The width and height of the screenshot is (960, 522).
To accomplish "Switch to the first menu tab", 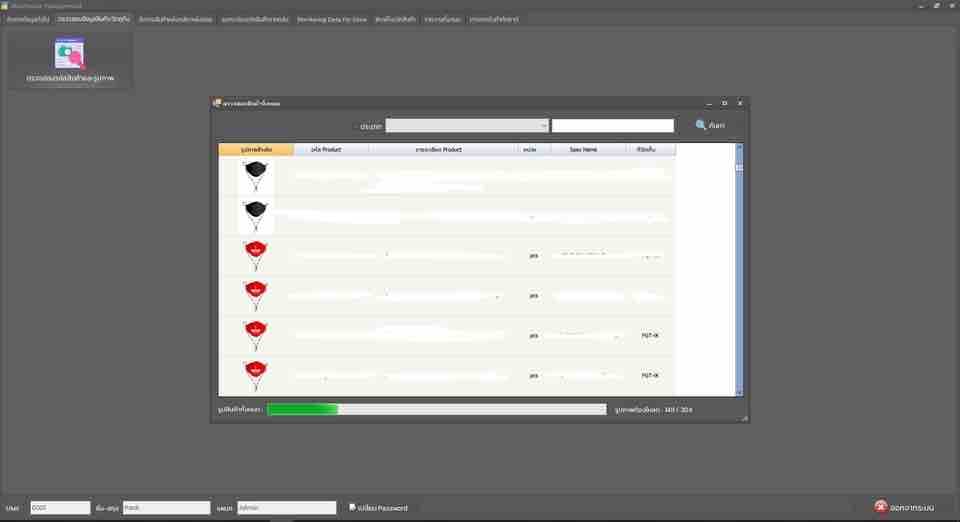I will click(x=28, y=20).
